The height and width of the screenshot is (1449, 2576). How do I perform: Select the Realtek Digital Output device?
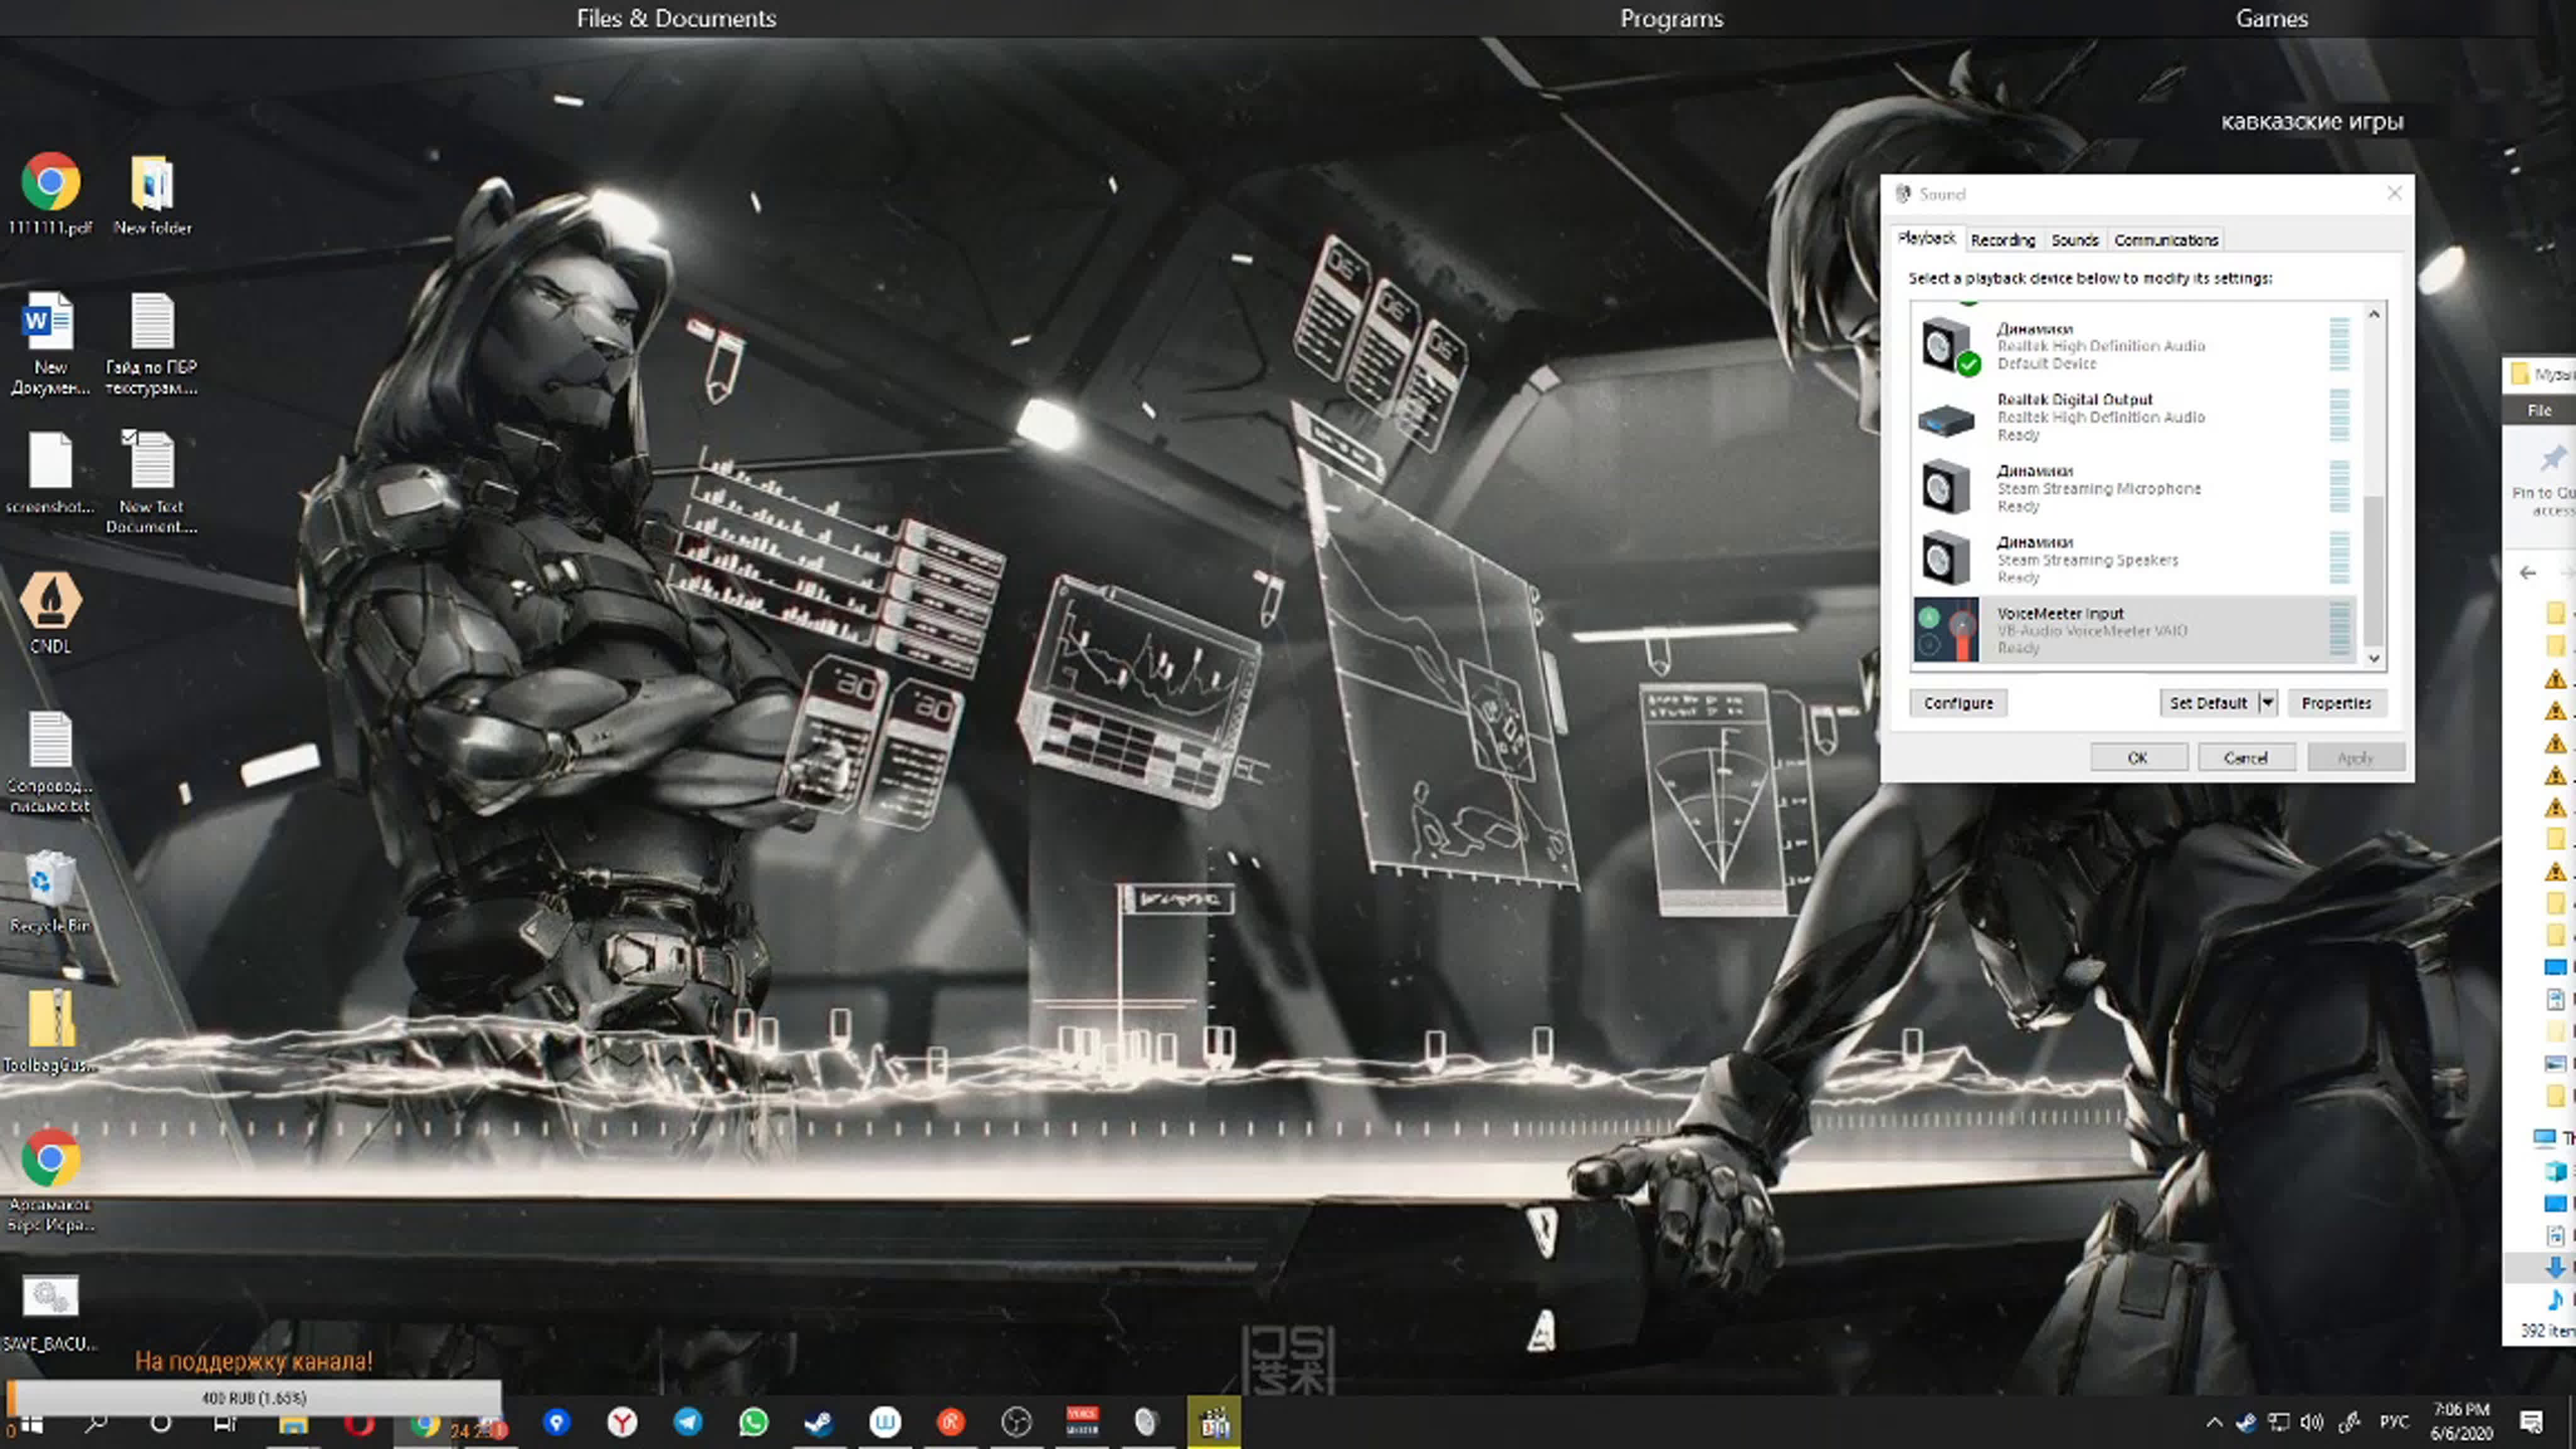pyautogui.click(x=2134, y=417)
